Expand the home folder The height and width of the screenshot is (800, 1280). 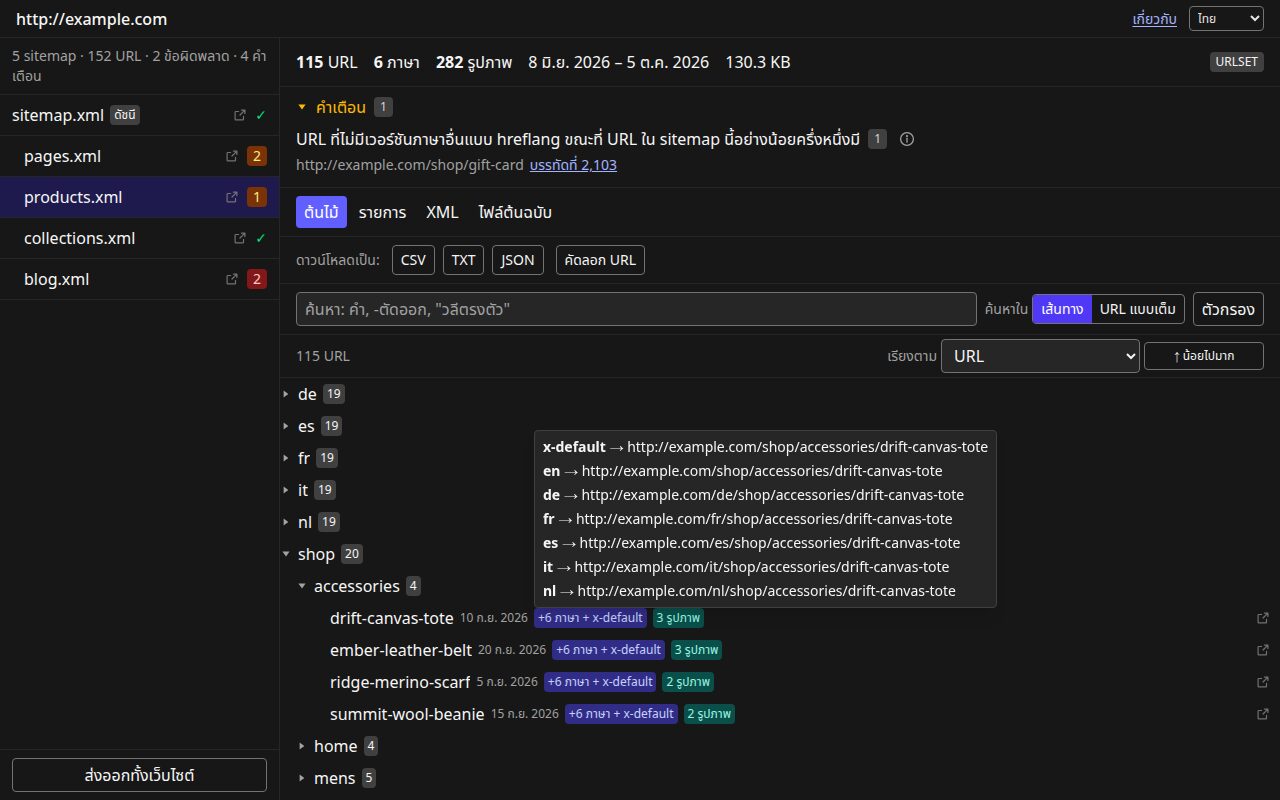tap(302, 746)
